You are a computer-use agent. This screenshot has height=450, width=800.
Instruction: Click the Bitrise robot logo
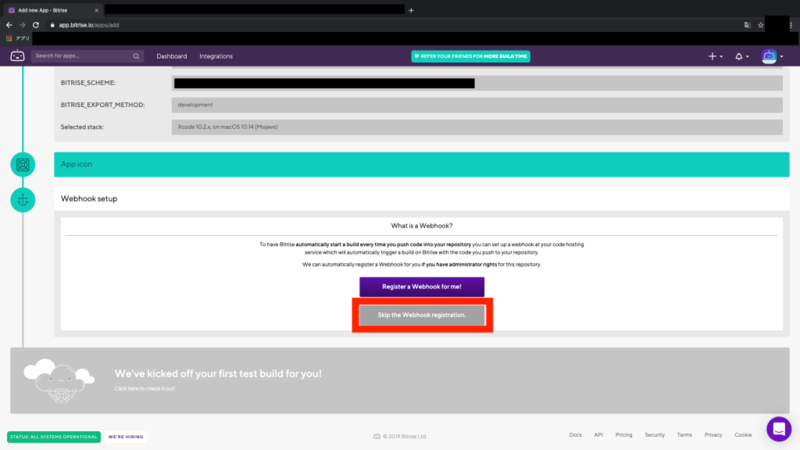tap(17, 56)
